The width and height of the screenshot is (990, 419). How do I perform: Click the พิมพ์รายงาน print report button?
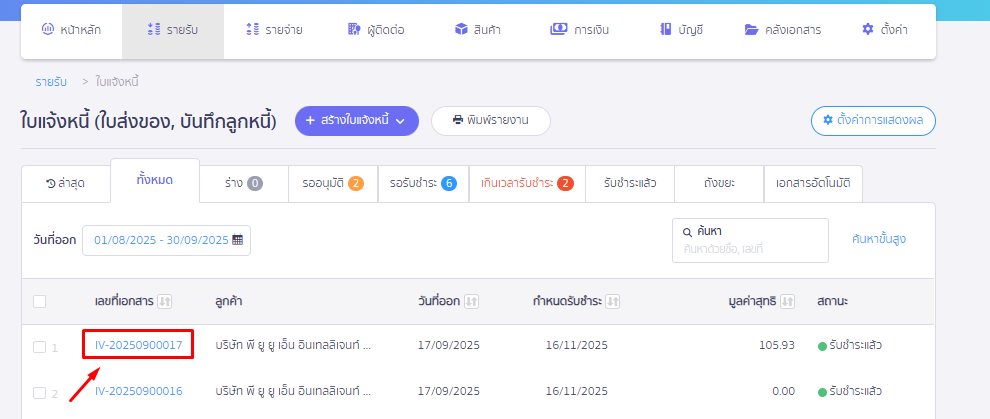coord(491,121)
